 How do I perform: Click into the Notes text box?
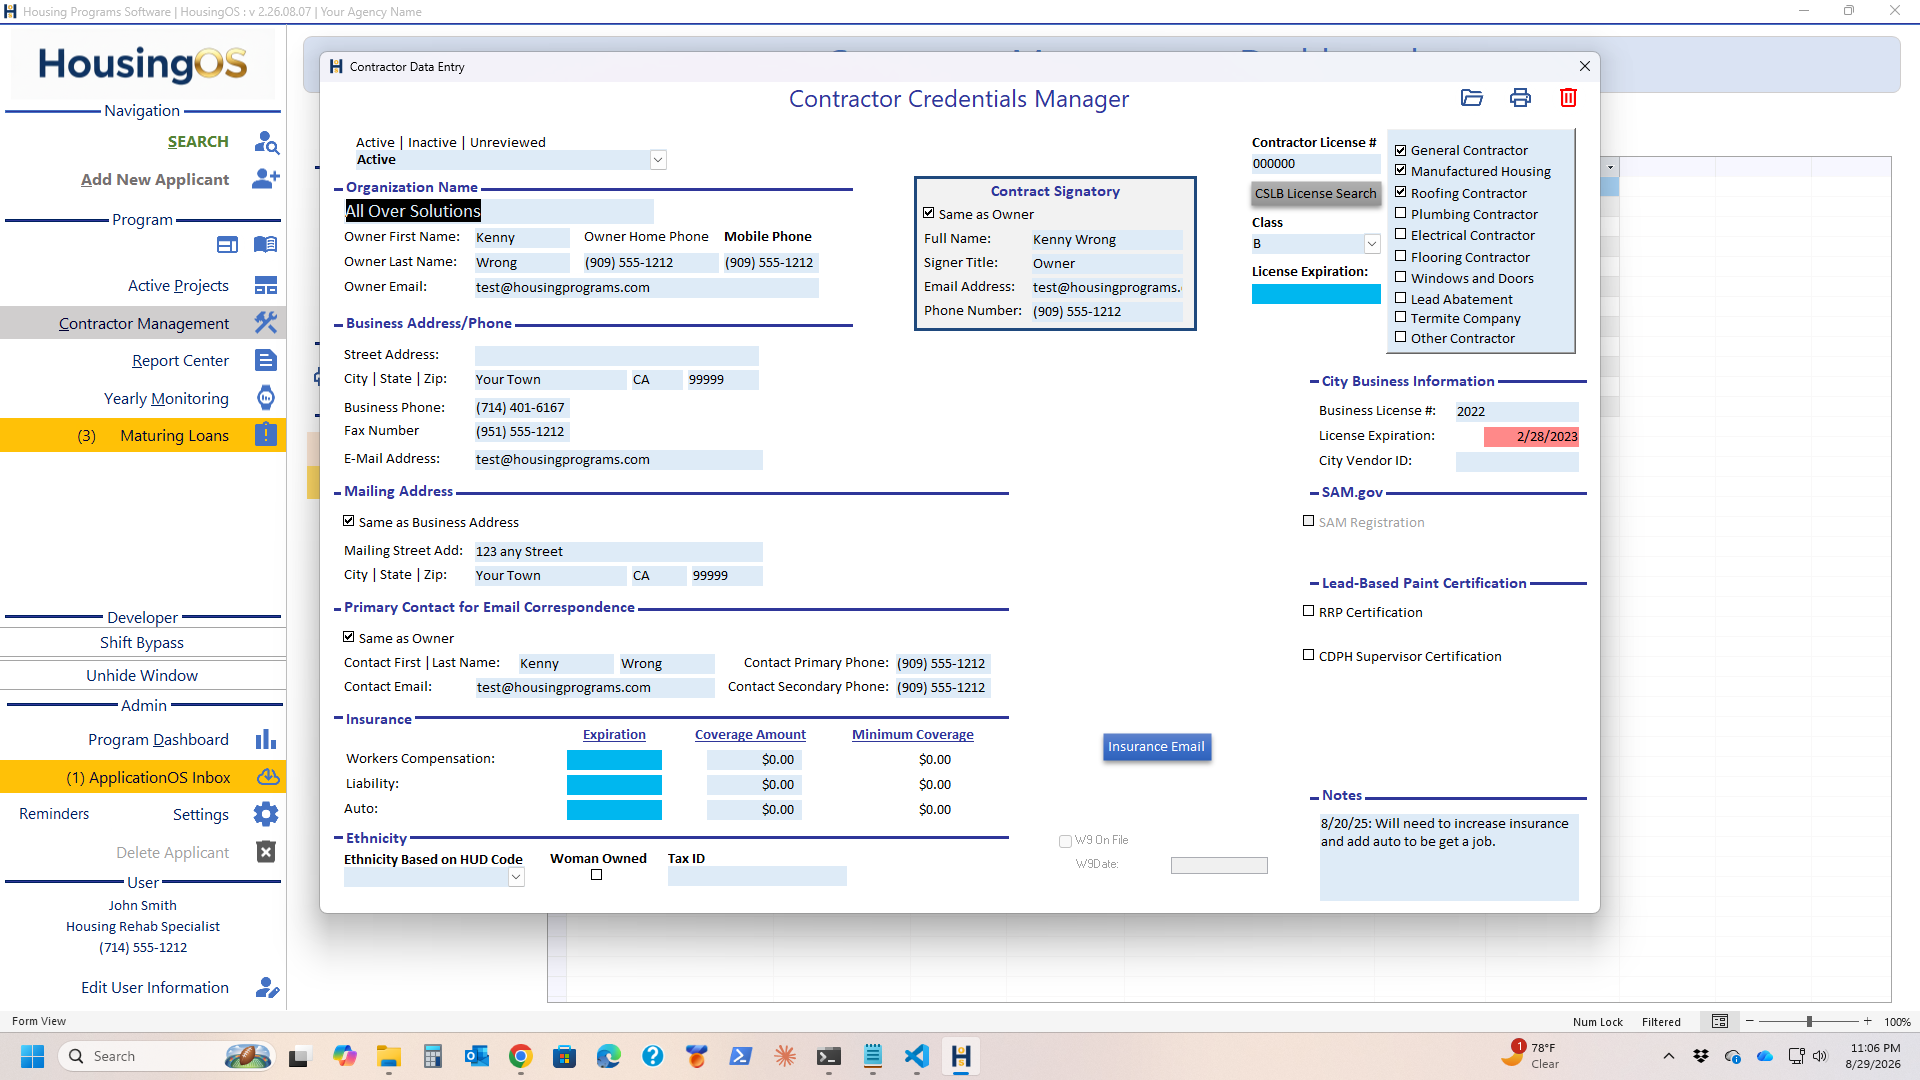pos(1449,857)
